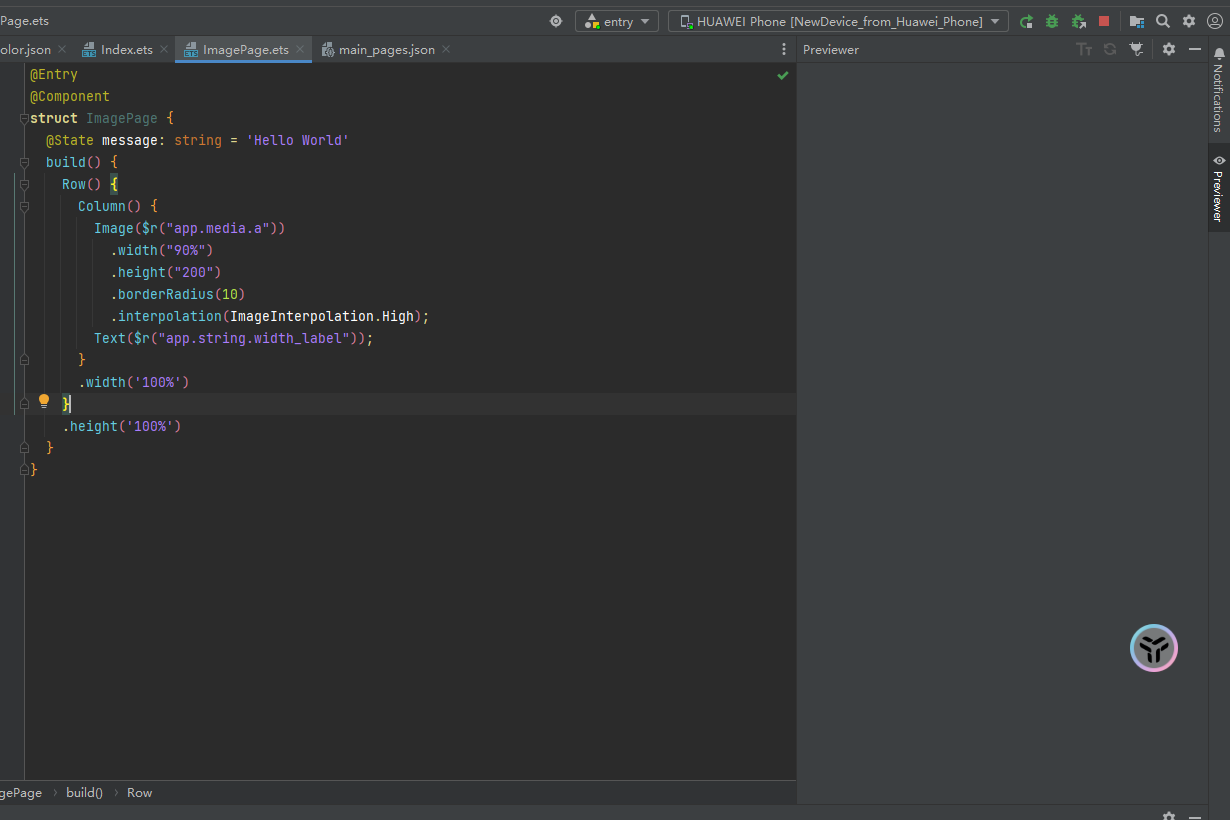Open the entry module configuration dropdown
Screen dimensions: 1230x820
[x=617, y=21]
